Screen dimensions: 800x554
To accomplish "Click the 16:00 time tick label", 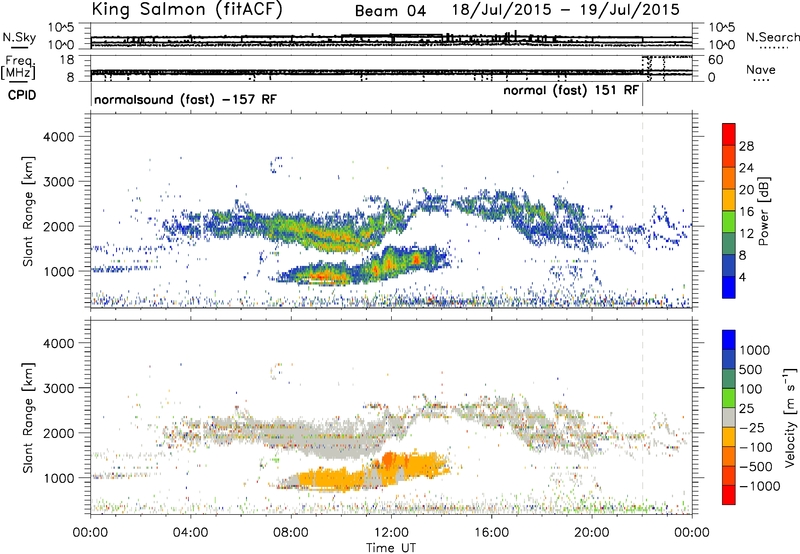I will click(491, 533).
